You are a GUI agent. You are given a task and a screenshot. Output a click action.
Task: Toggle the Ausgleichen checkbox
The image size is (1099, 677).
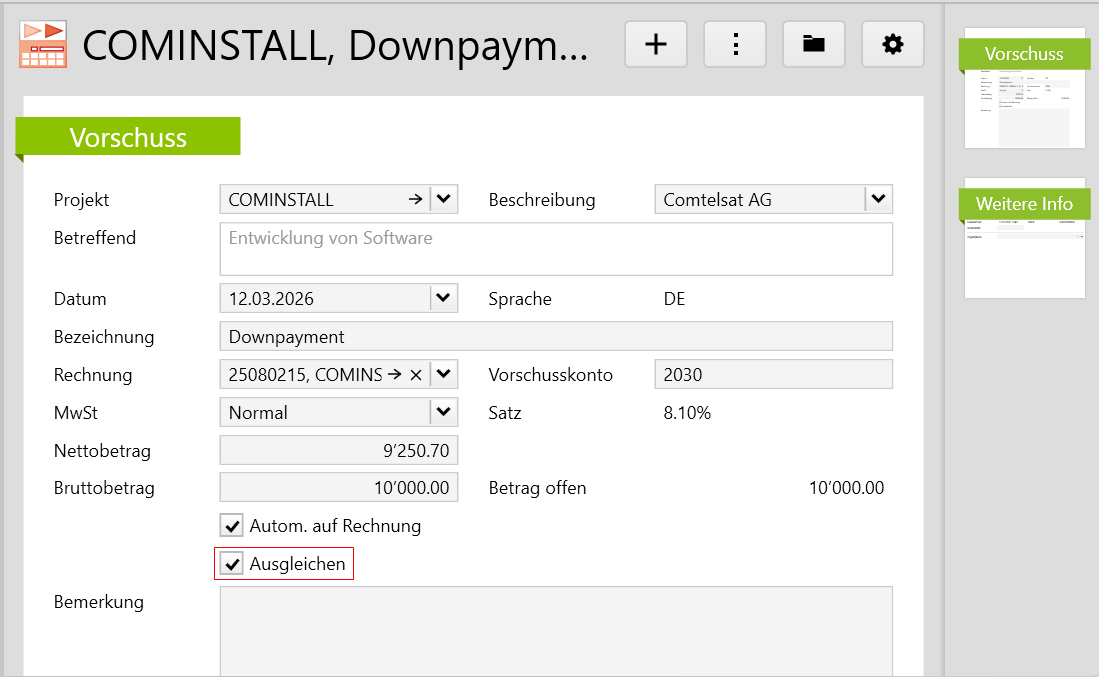[x=232, y=564]
